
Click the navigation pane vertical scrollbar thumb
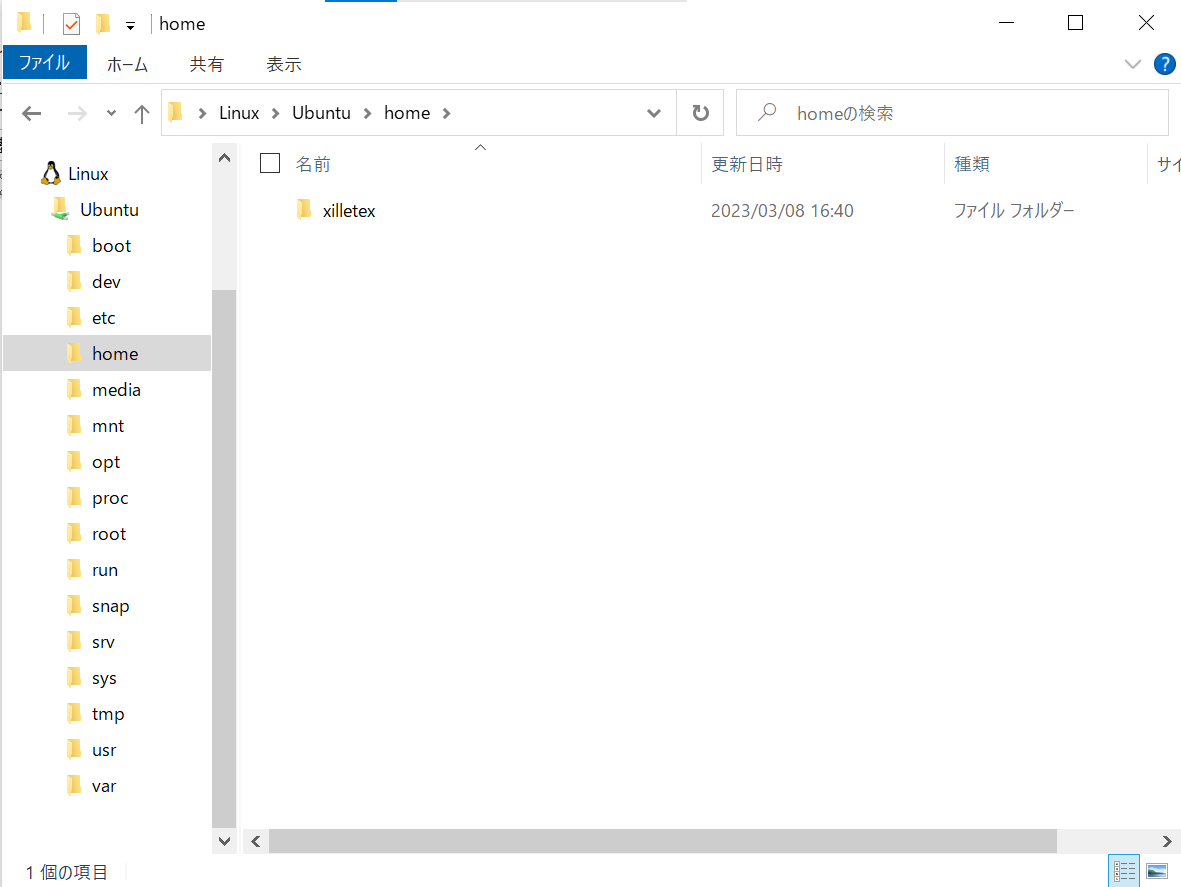point(224,559)
